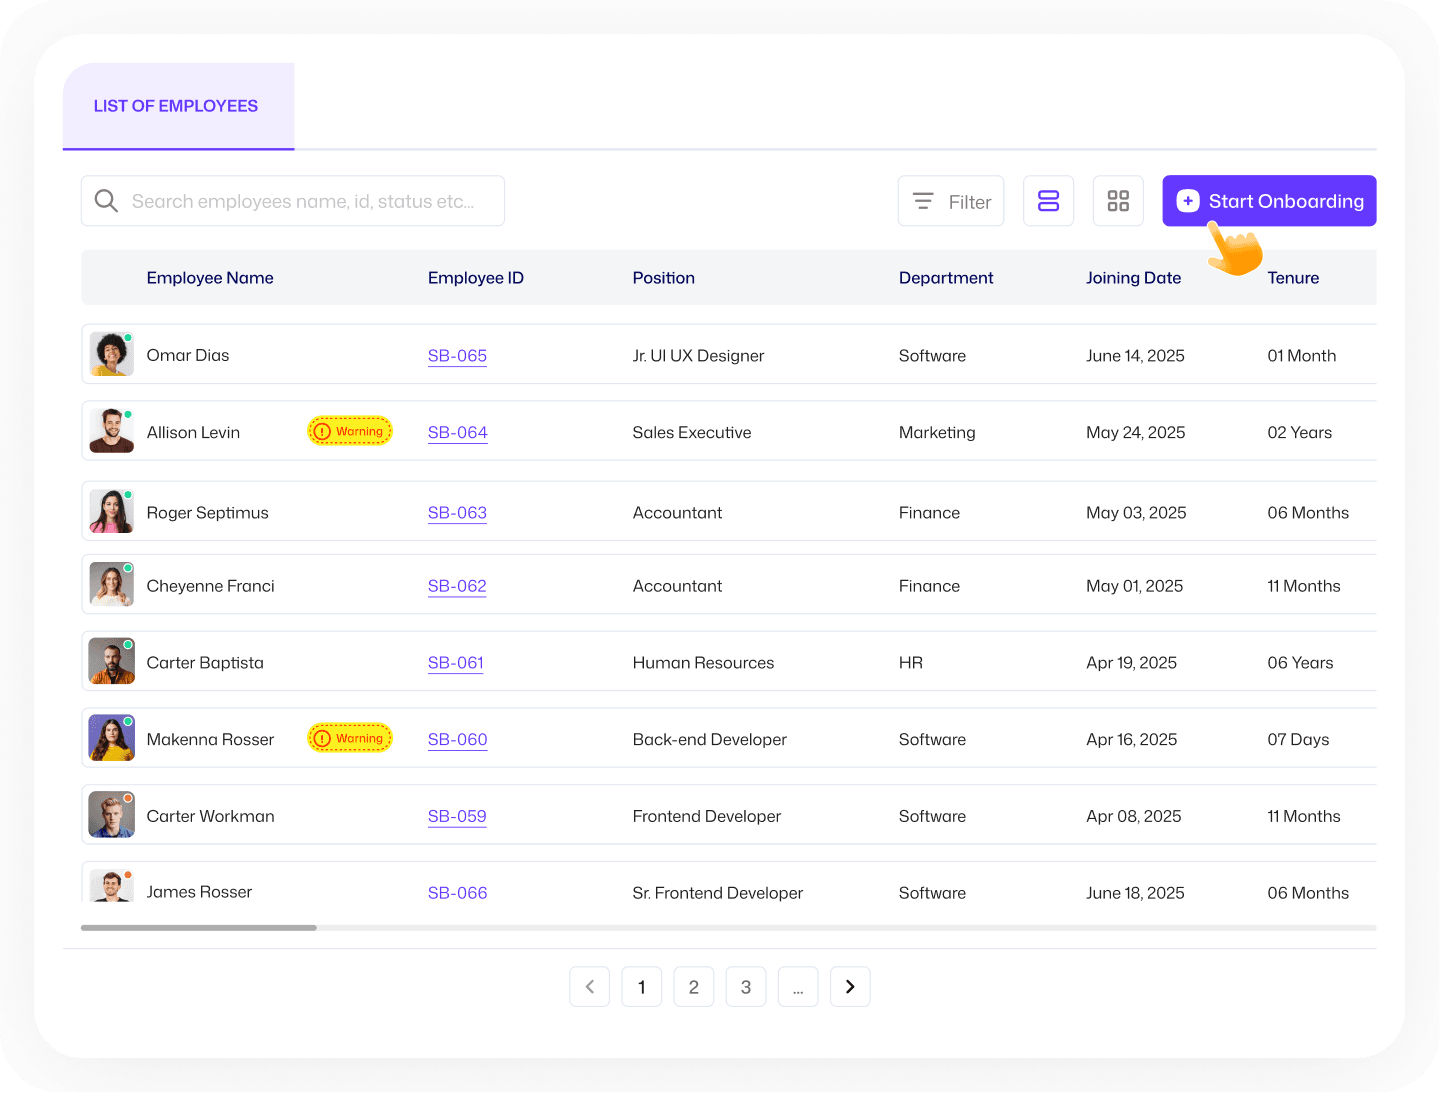The height and width of the screenshot is (1093, 1440).
Task: Click the orange status dot on Carter Workman
Action: 128,798
